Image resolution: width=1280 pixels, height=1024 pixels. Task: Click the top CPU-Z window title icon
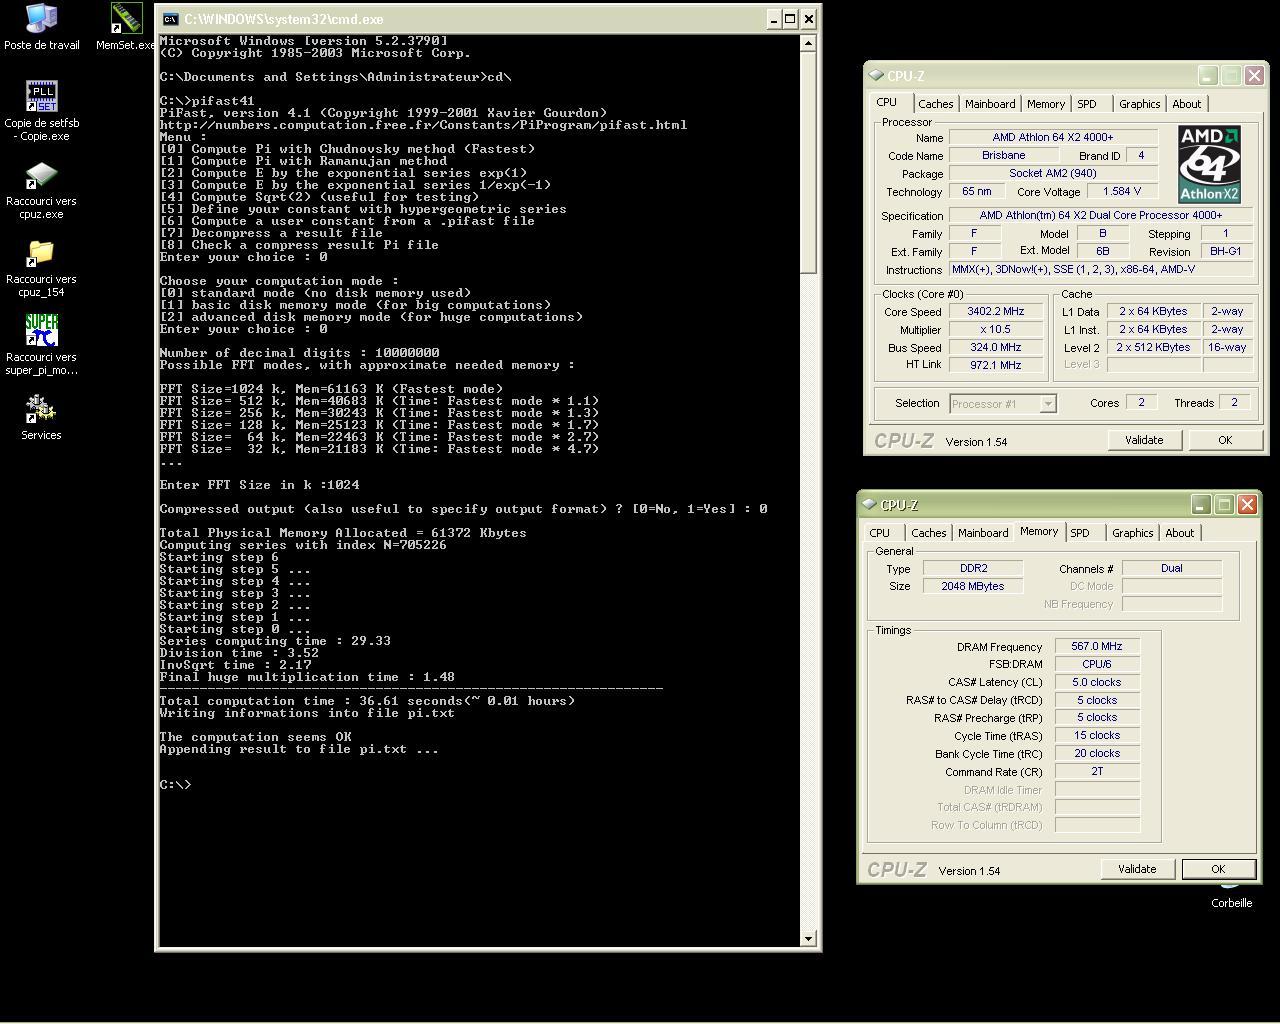pos(876,75)
